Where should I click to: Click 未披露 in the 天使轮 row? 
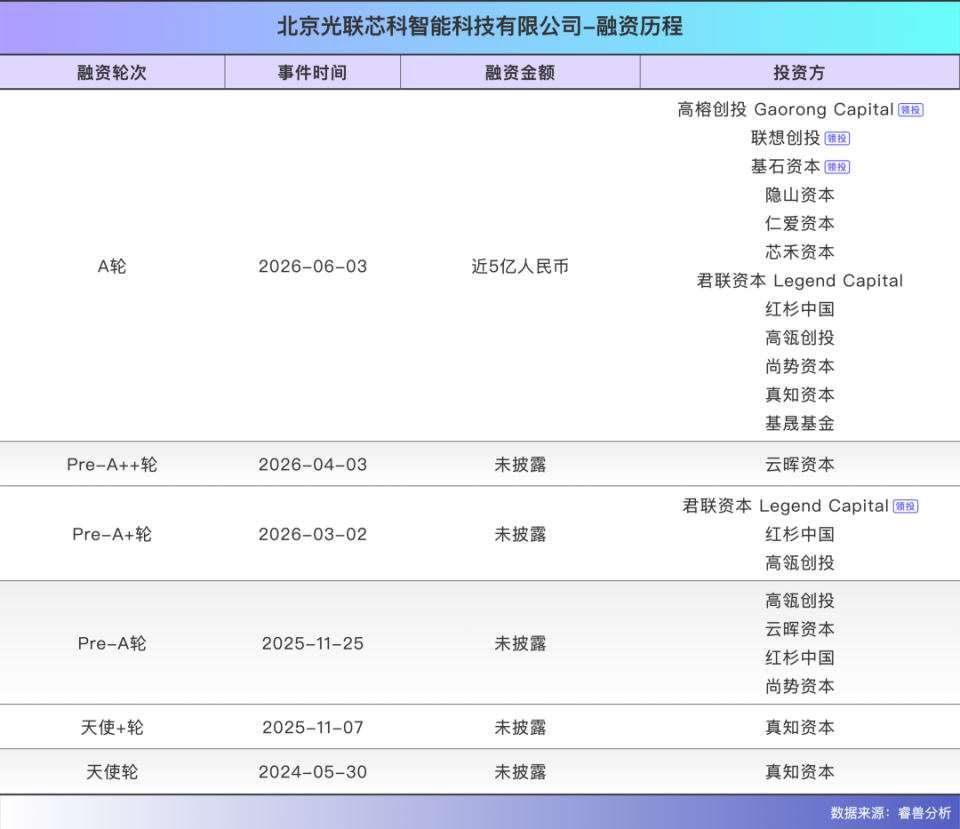(x=520, y=772)
